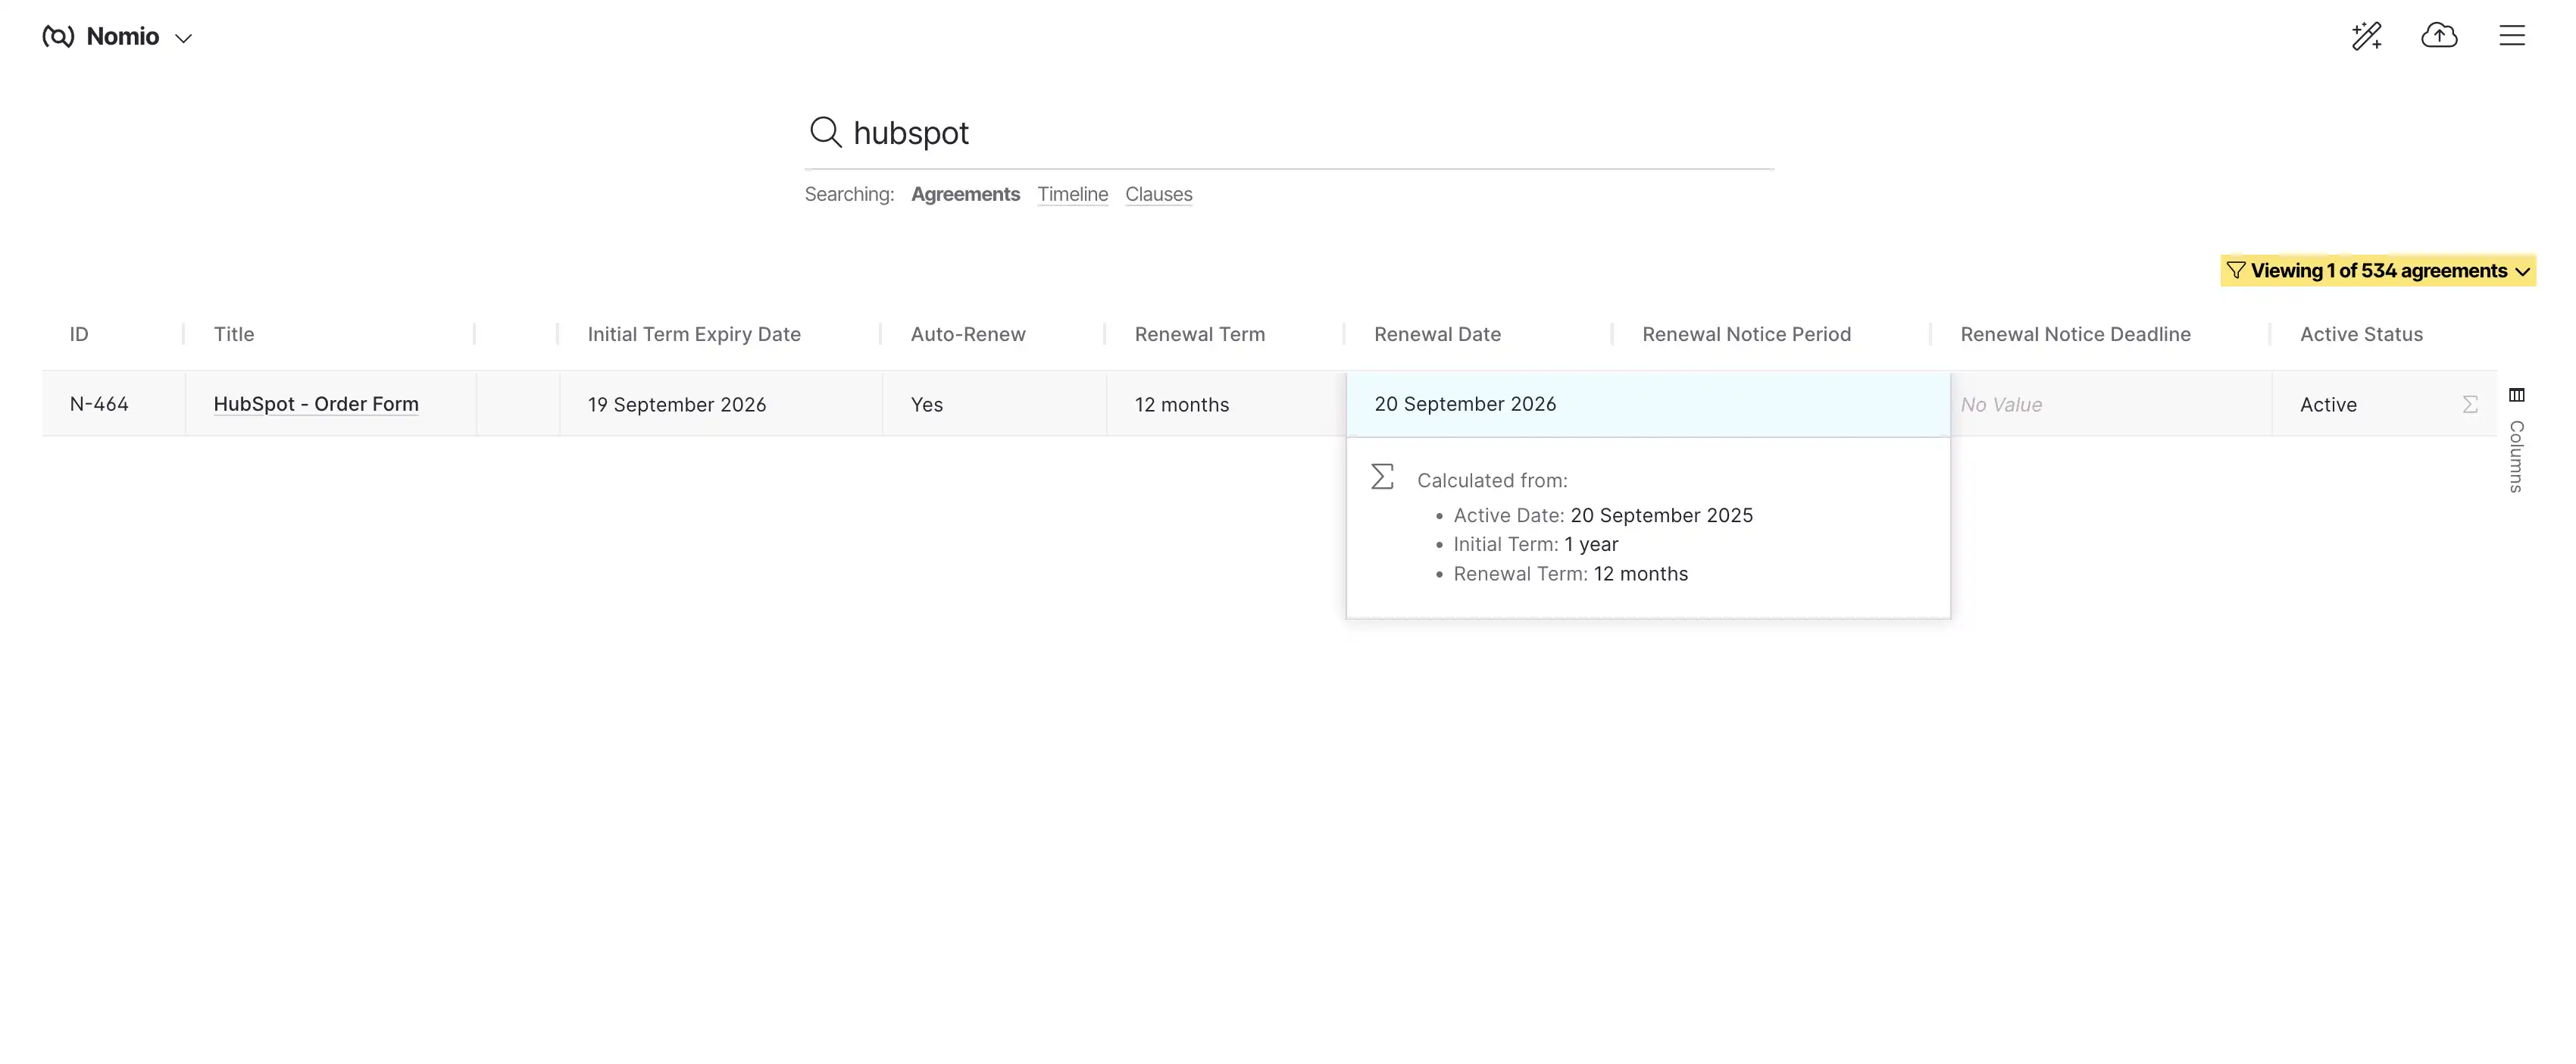Sort by the Title column header
2576x1064 pixels.
[234, 334]
